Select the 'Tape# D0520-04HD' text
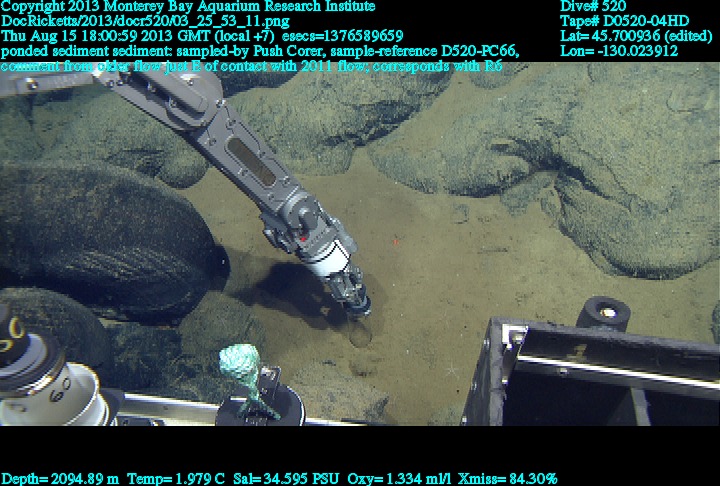 pos(624,21)
